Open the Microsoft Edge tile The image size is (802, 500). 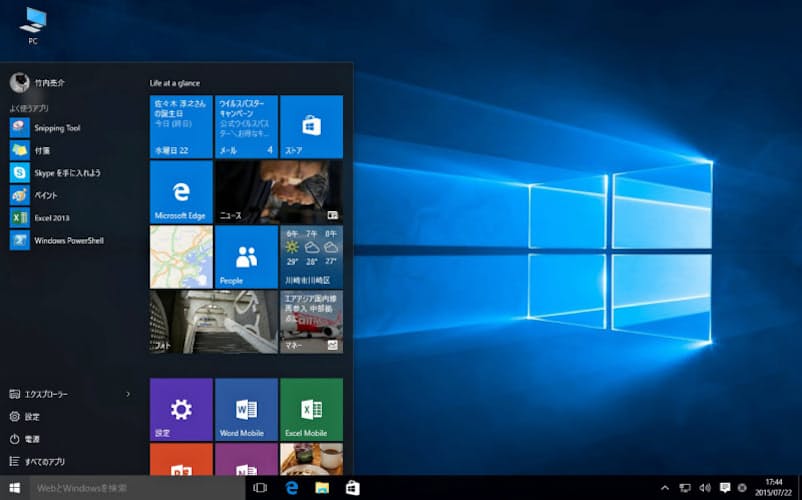[181, 192]
